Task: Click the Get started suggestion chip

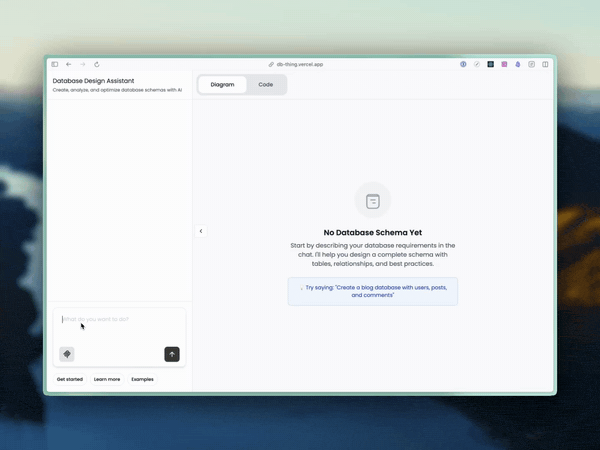Action: click(x=70, y=379)
